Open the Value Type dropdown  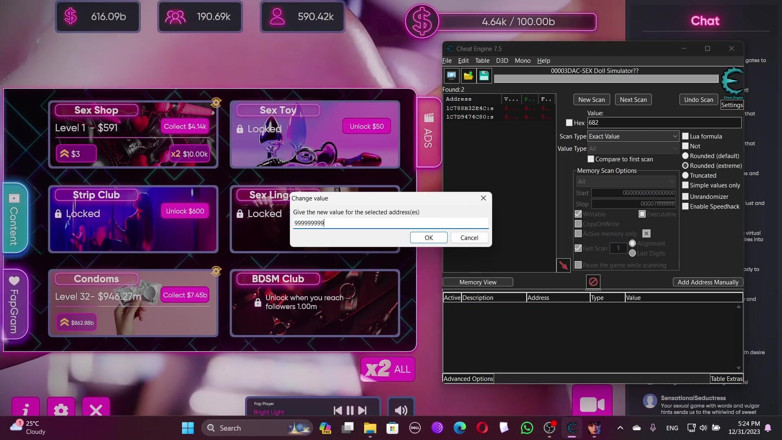pos(633,149)
